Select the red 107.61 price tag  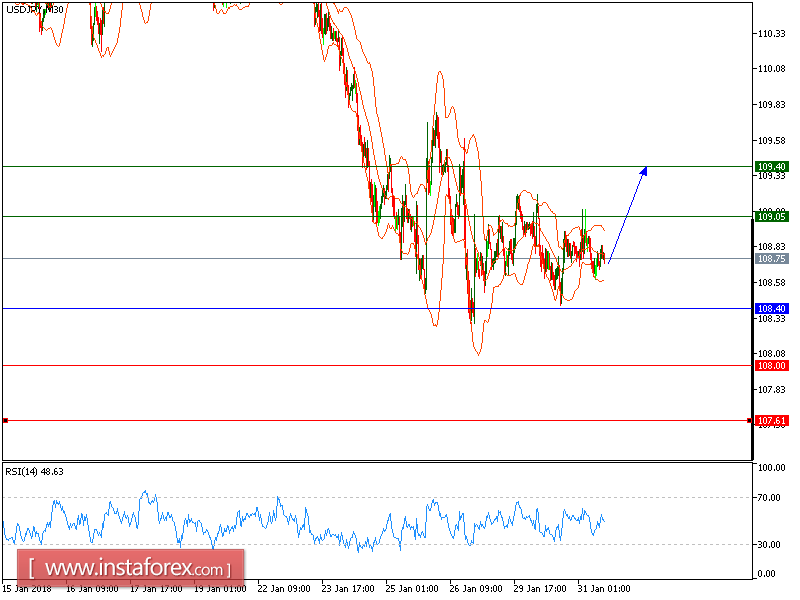(770, 421)
